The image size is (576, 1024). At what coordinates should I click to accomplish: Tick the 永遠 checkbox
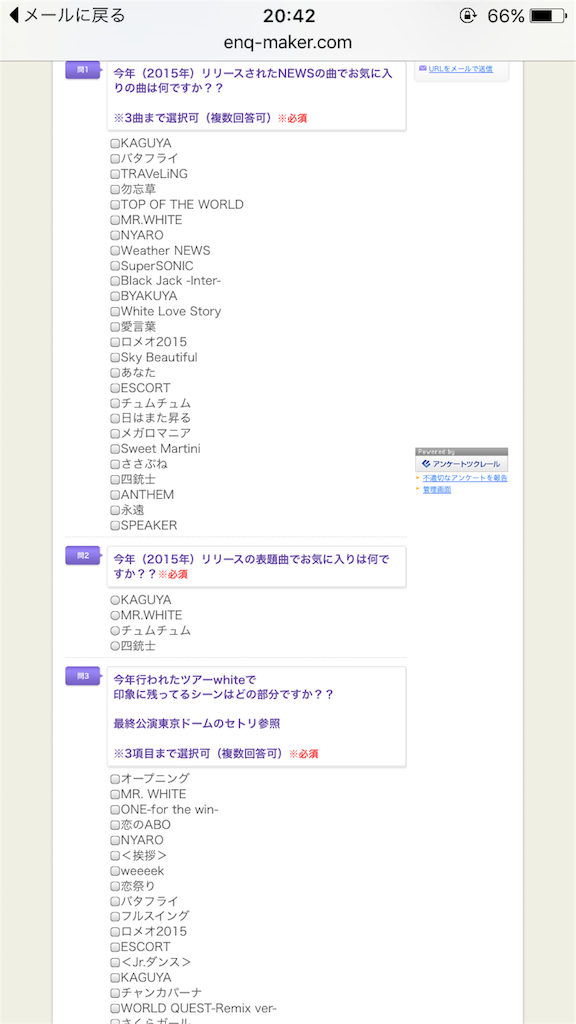pos(115,510)
